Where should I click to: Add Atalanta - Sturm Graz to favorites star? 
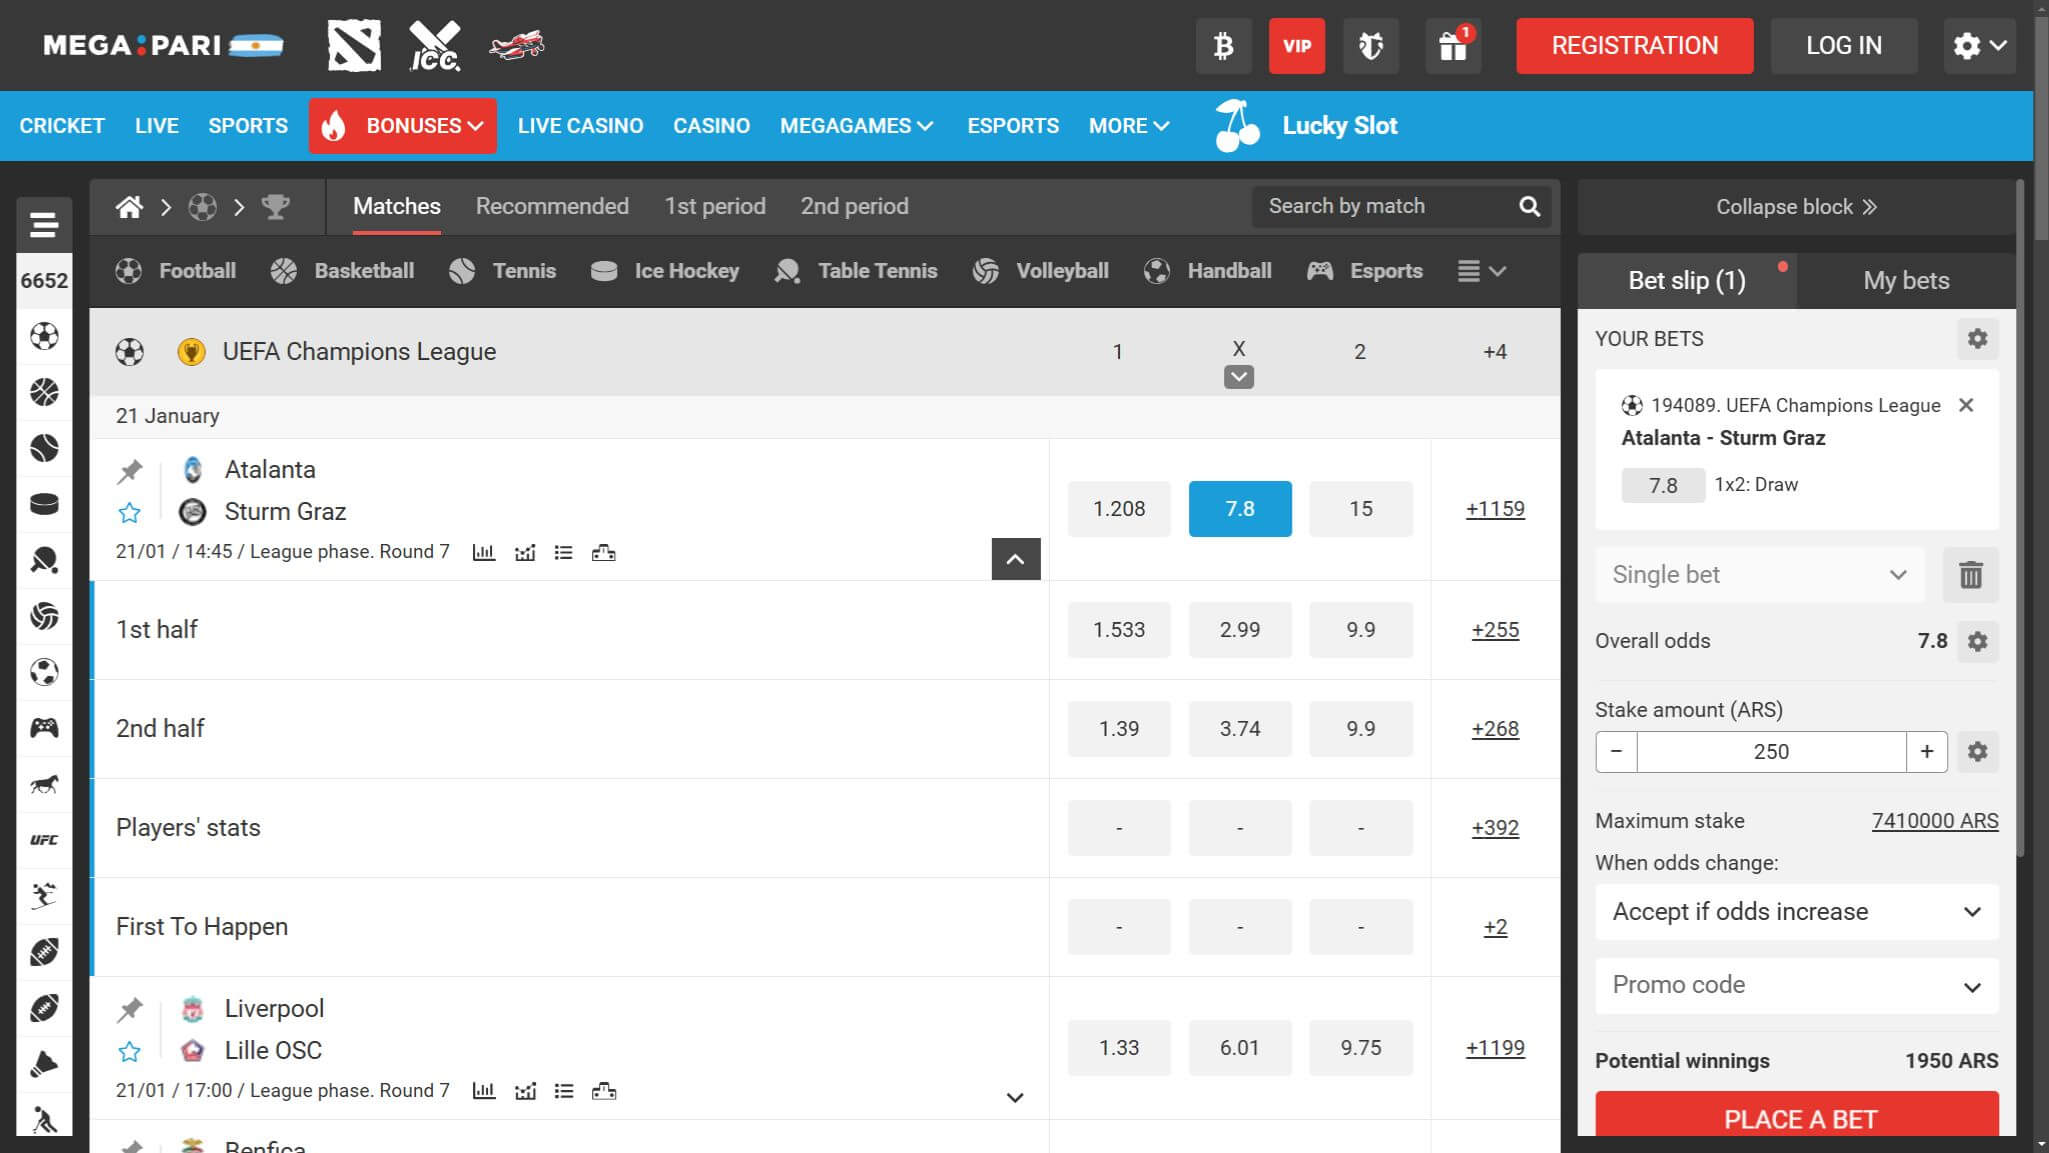coord(129,513)
